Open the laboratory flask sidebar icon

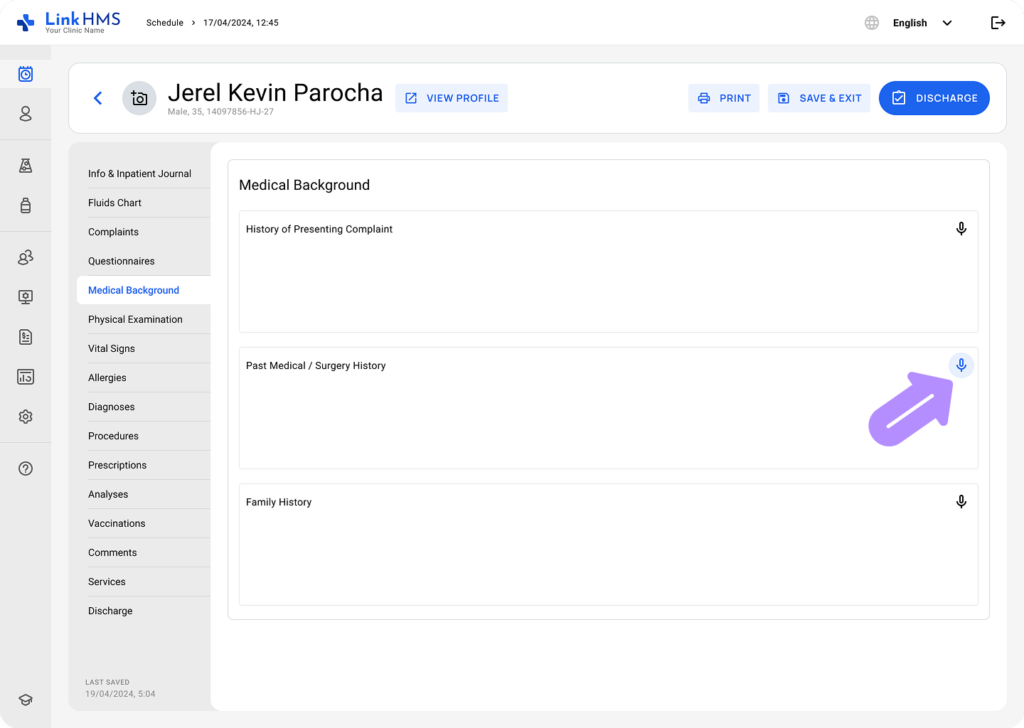[25, 166]
